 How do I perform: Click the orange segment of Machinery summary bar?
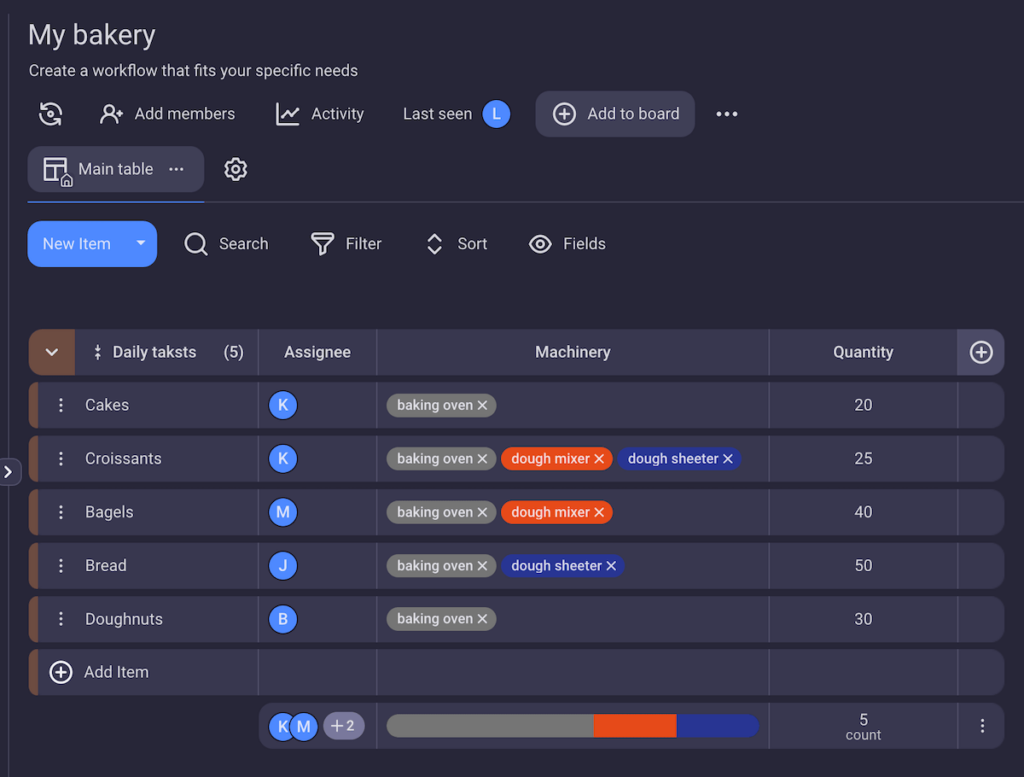click(x=634, y=726)
